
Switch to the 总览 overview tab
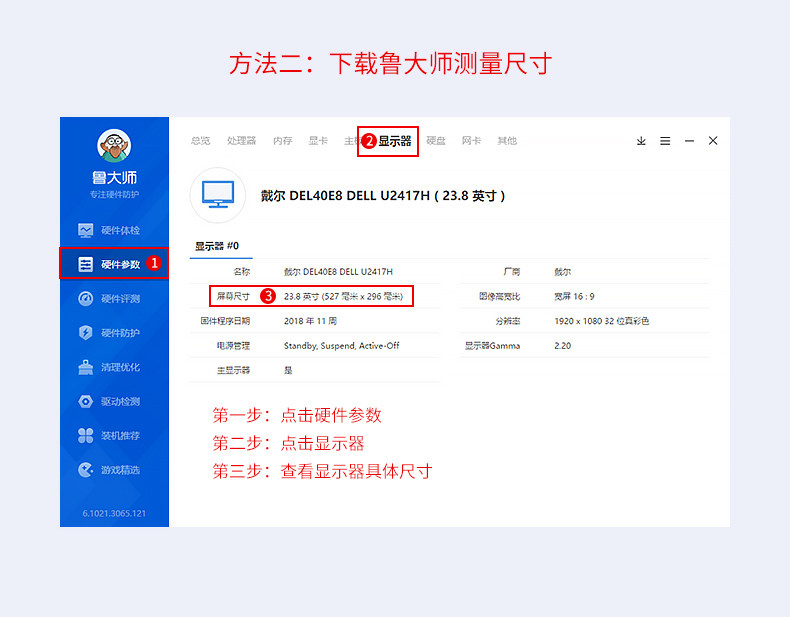click(x=201, y=141)
